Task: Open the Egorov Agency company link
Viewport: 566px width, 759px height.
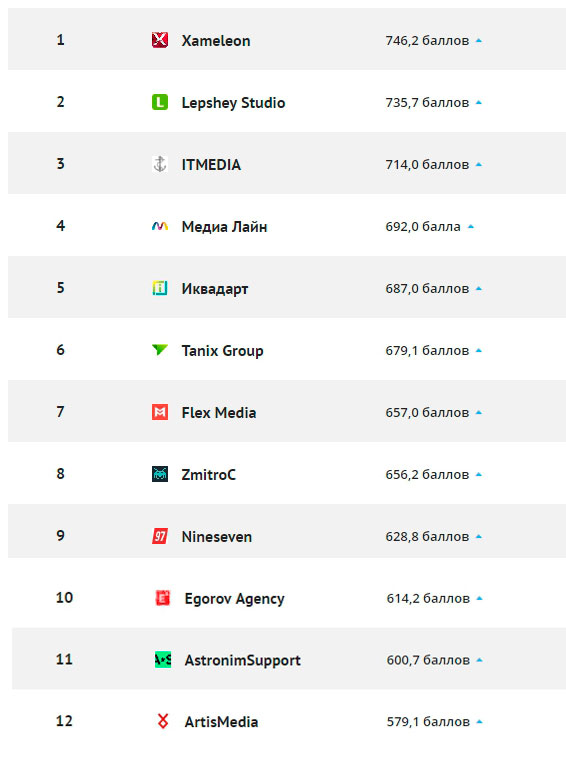Action: (234, 599)
